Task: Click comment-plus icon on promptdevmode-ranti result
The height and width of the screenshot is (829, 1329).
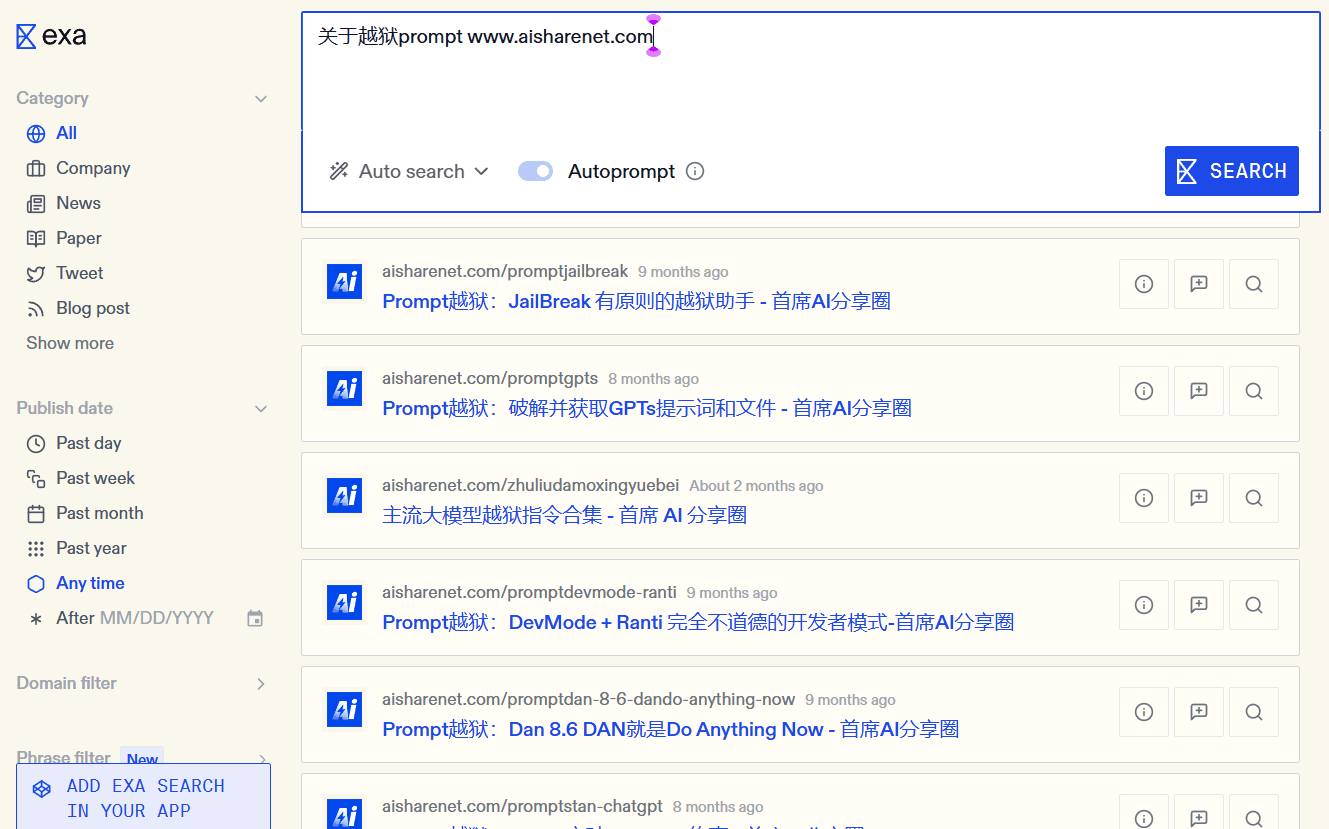Action: coord(1199,605)
